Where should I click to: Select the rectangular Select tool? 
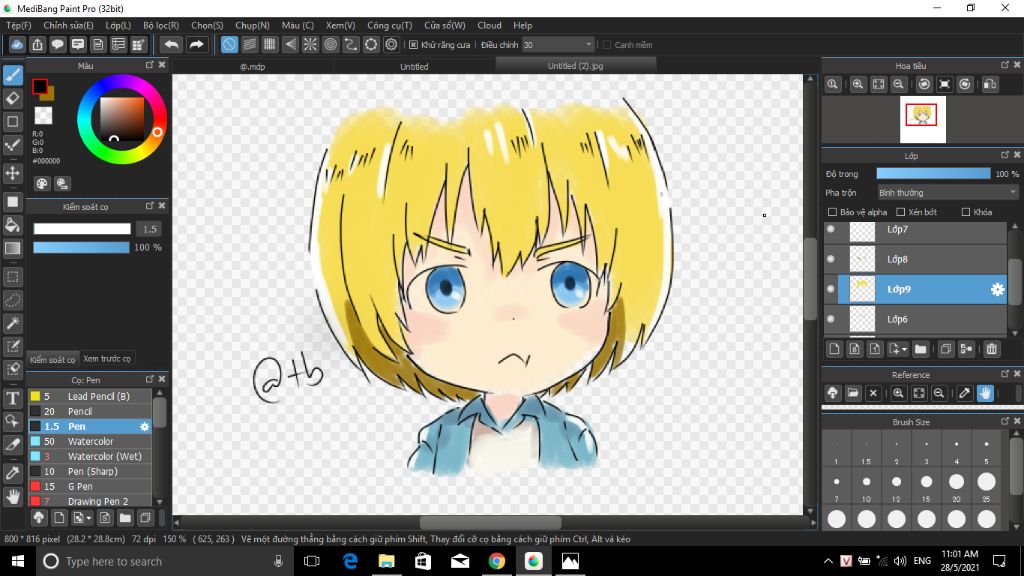12,277
